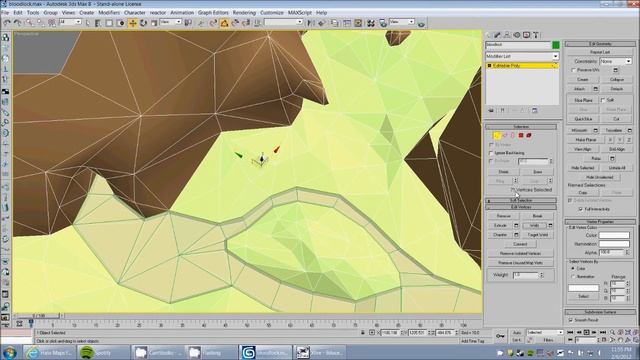Click Remove Isolated Vertices button

[x=520, y=253]
